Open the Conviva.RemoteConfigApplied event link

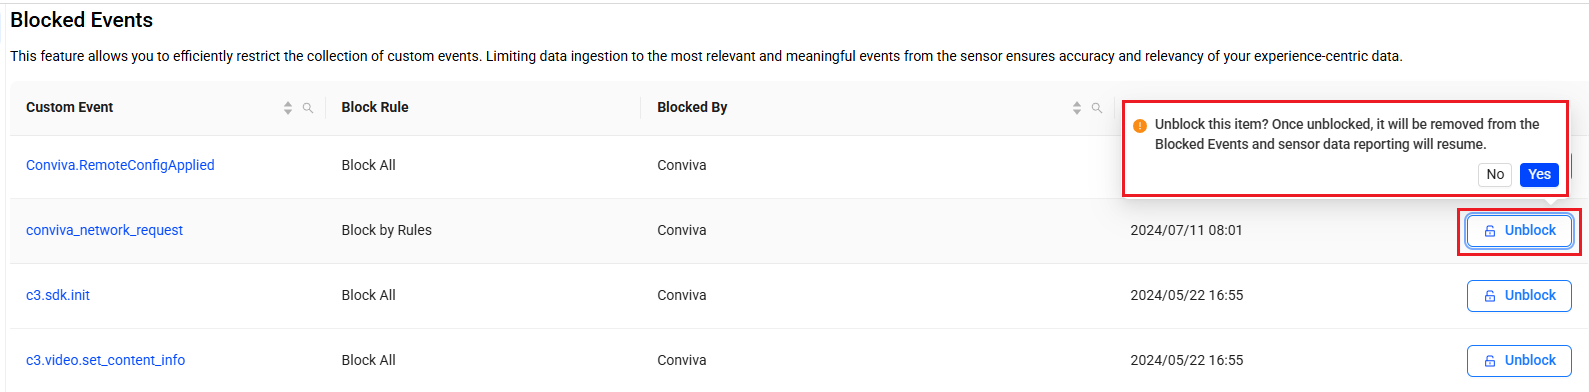pyautogui.click(x=120, y=165)
